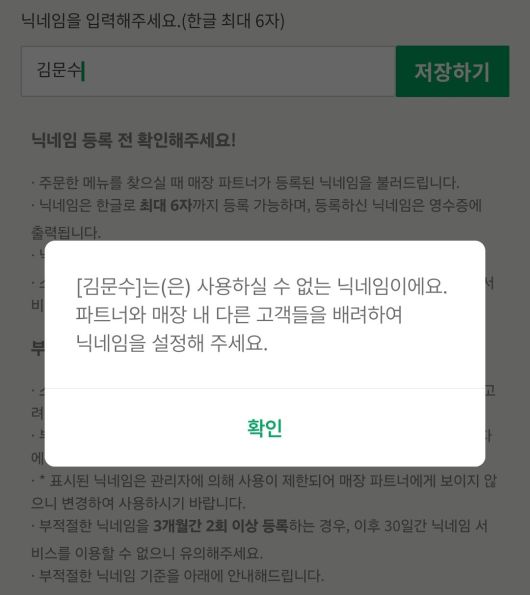This screenshot has width=530, height=595.
Task: Click the (한글 최대 6자) hint text
Action: (233, 20)
